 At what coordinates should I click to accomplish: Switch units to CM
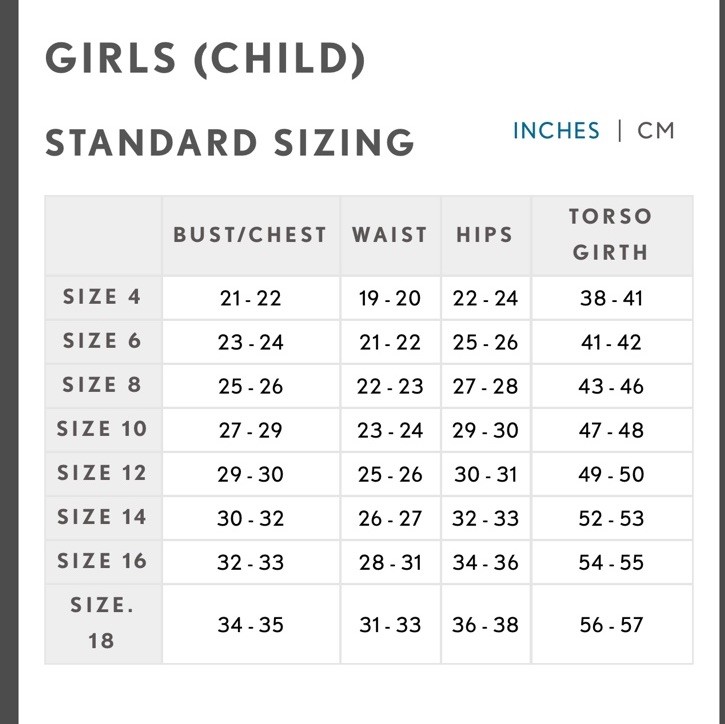[x=656, y=131]
